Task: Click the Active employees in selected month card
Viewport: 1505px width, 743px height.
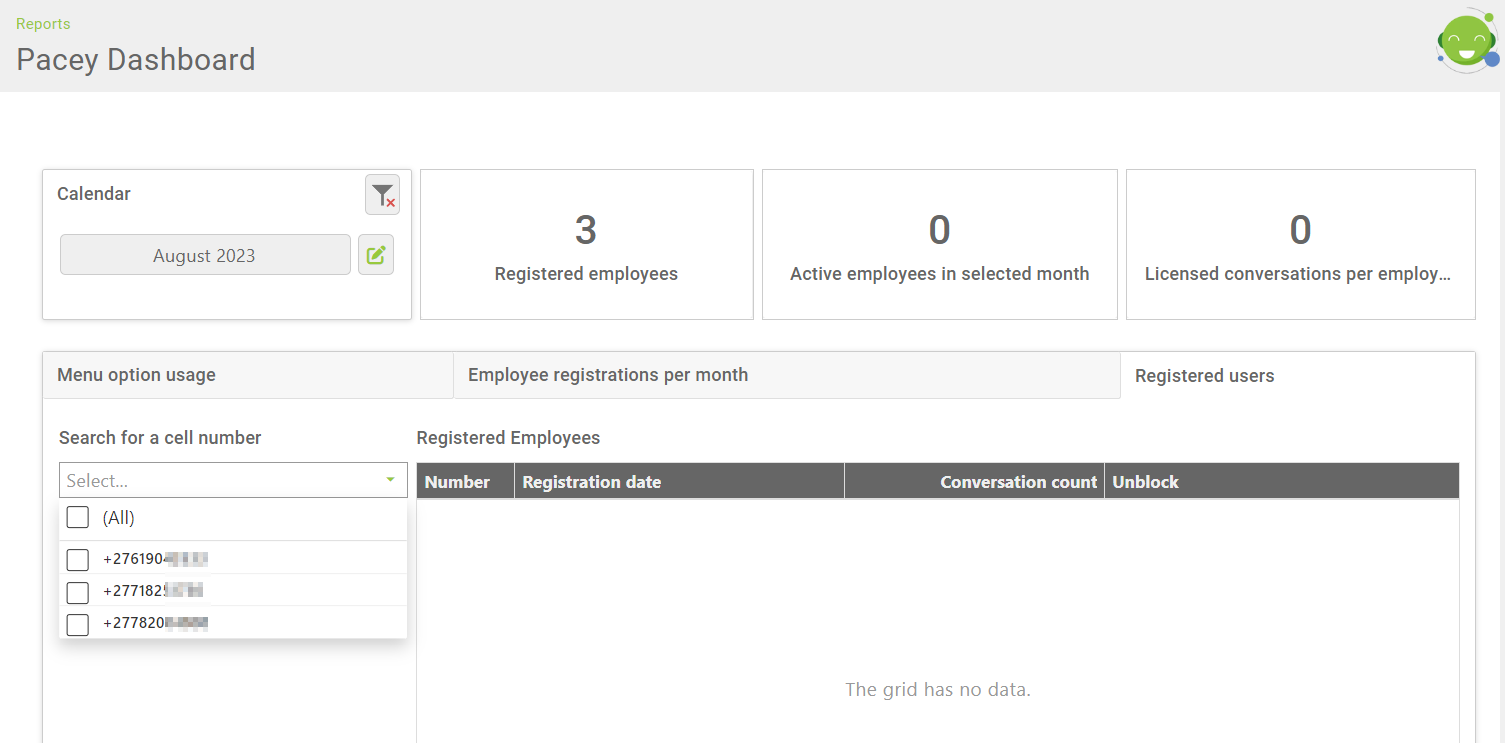Action: point(939,245)
